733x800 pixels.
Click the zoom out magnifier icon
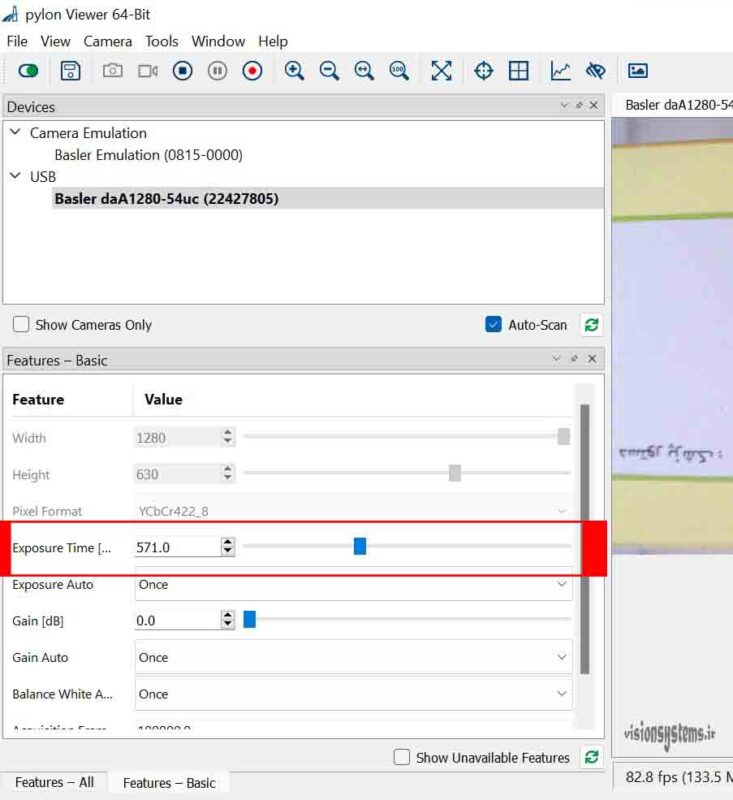pyautogui.click(x=329, y=70)
